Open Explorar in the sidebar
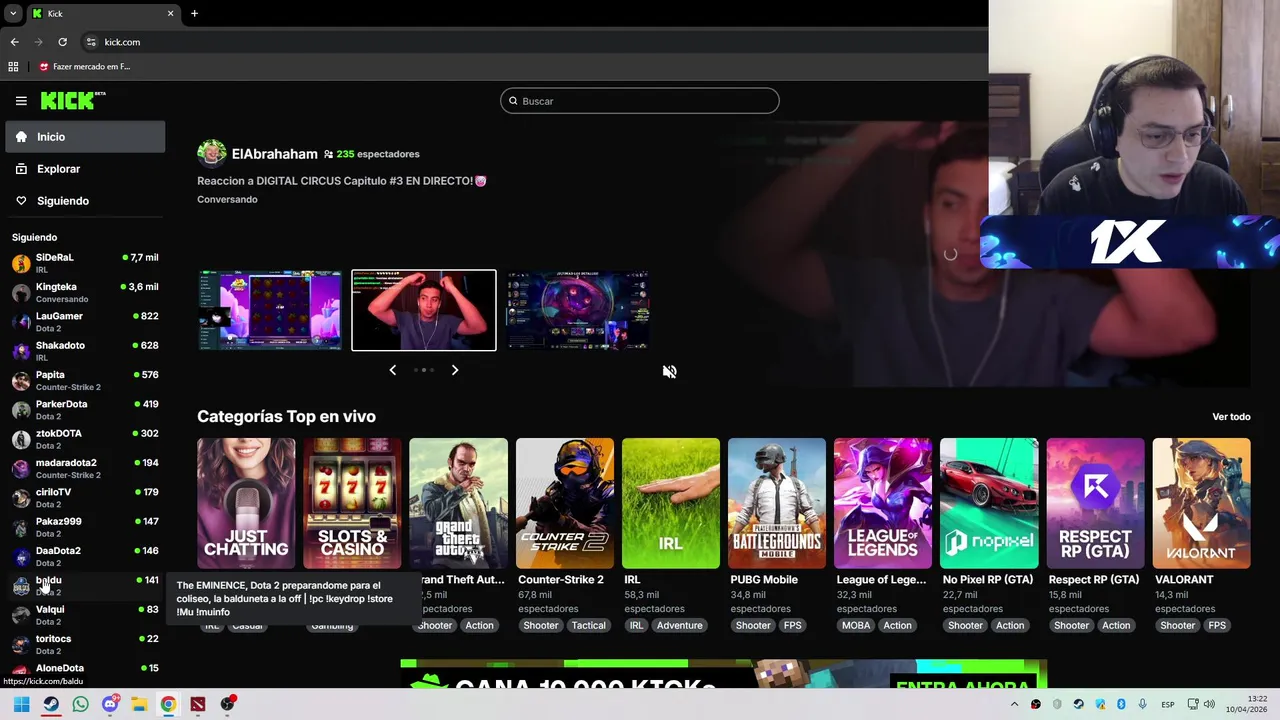Viewport: 1280px width, 720px height. [x=85, y=169]
